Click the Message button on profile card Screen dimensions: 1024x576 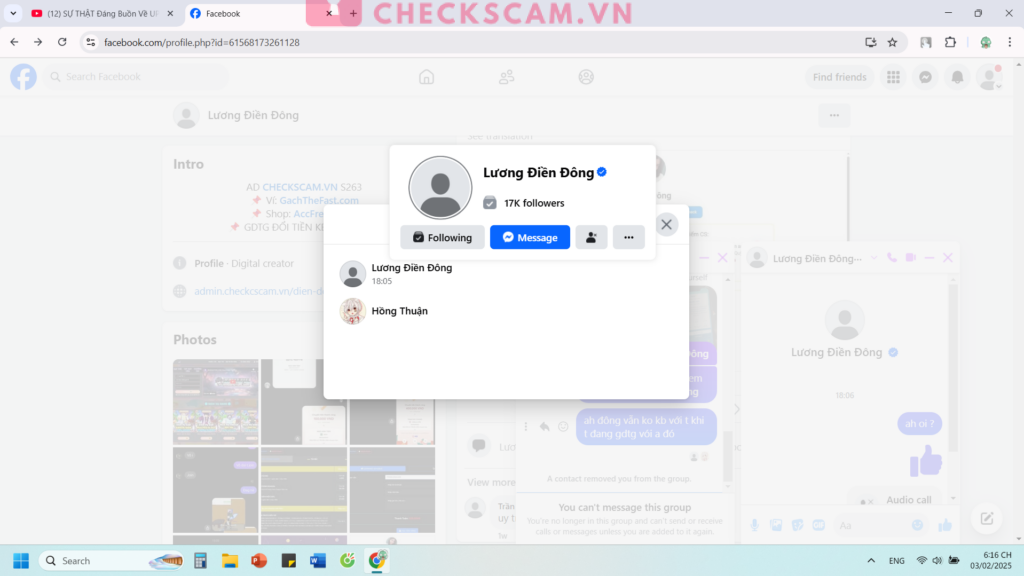(x=530, y=237)
